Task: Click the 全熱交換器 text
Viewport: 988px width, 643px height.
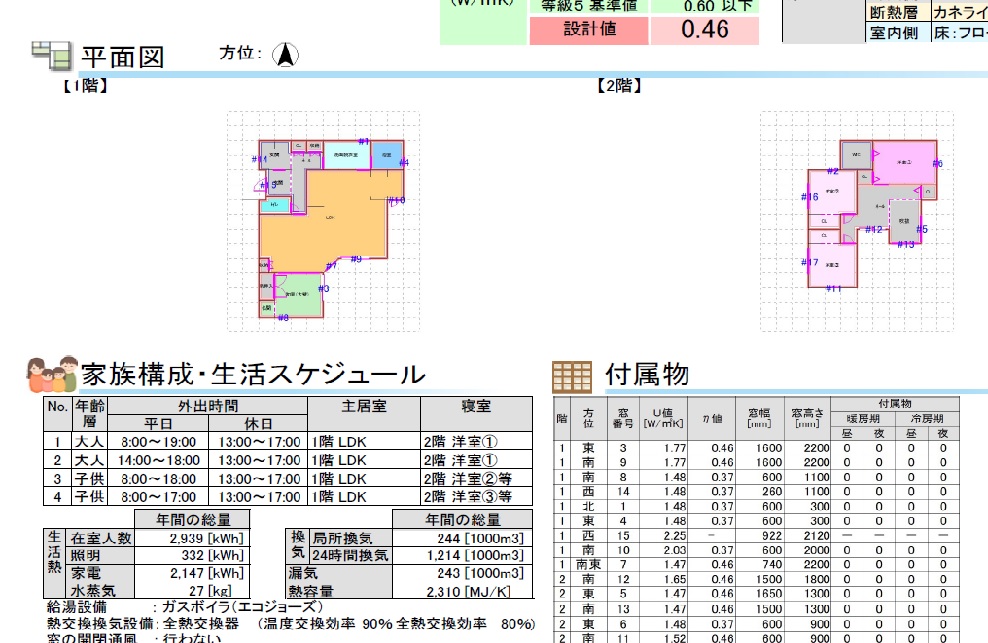Action: [201, 623]
